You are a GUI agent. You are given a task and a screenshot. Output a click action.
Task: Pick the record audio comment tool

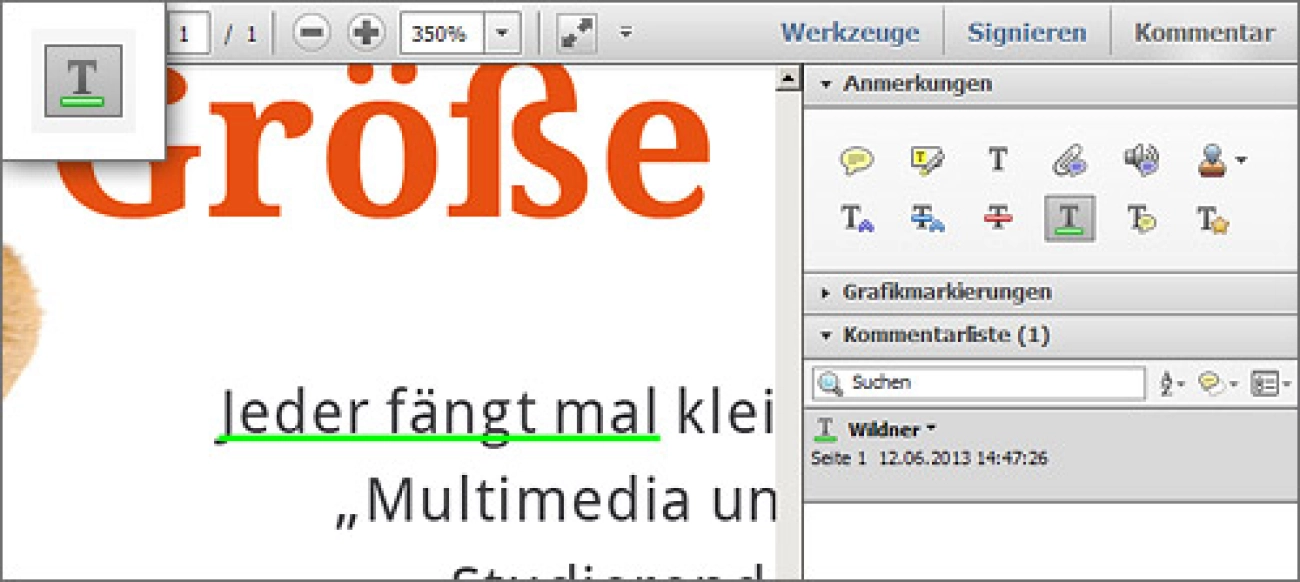pos(1141,160)
